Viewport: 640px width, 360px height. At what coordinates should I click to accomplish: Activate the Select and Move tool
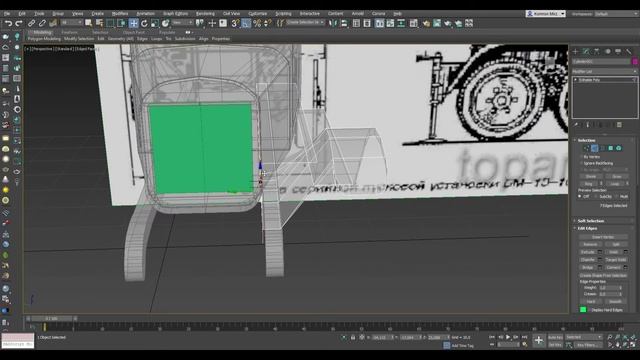(x=133, y=23)
